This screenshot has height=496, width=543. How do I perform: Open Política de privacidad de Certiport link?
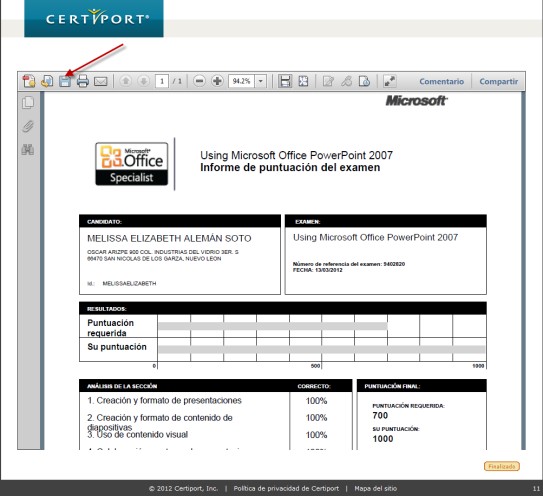[286, 488]
